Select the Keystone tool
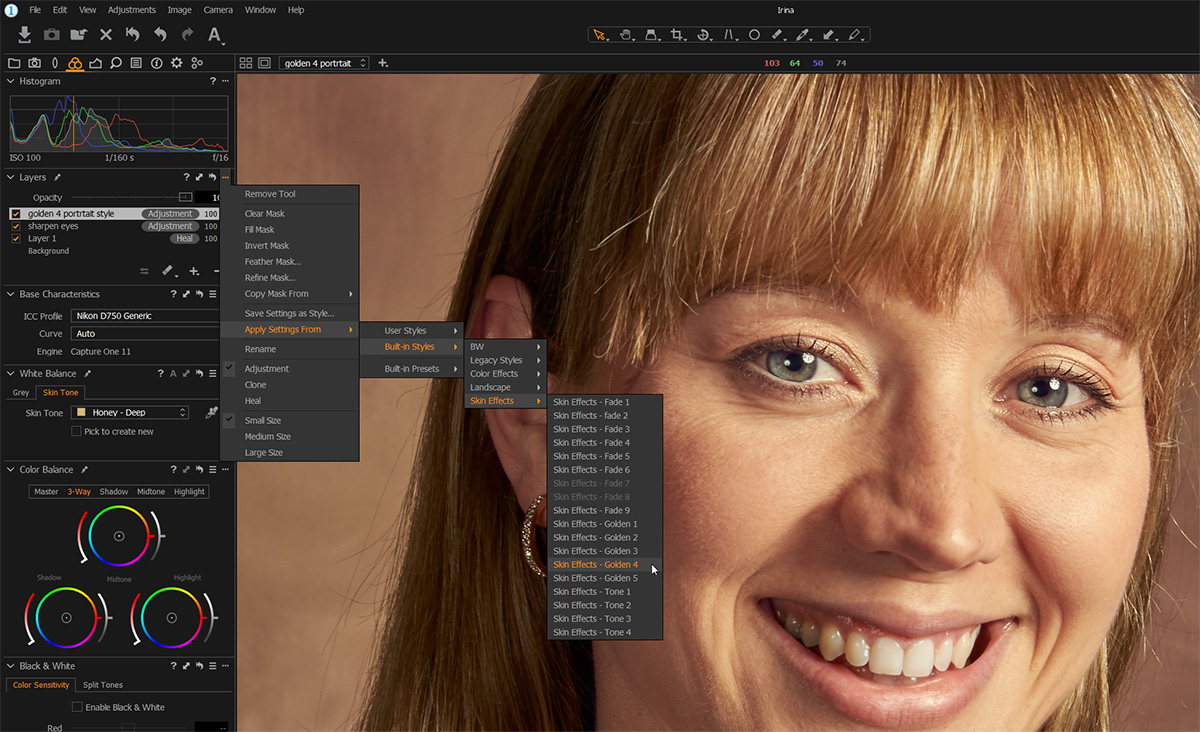Viewport: 1200px width, 732px height. [x=730, y=35]
